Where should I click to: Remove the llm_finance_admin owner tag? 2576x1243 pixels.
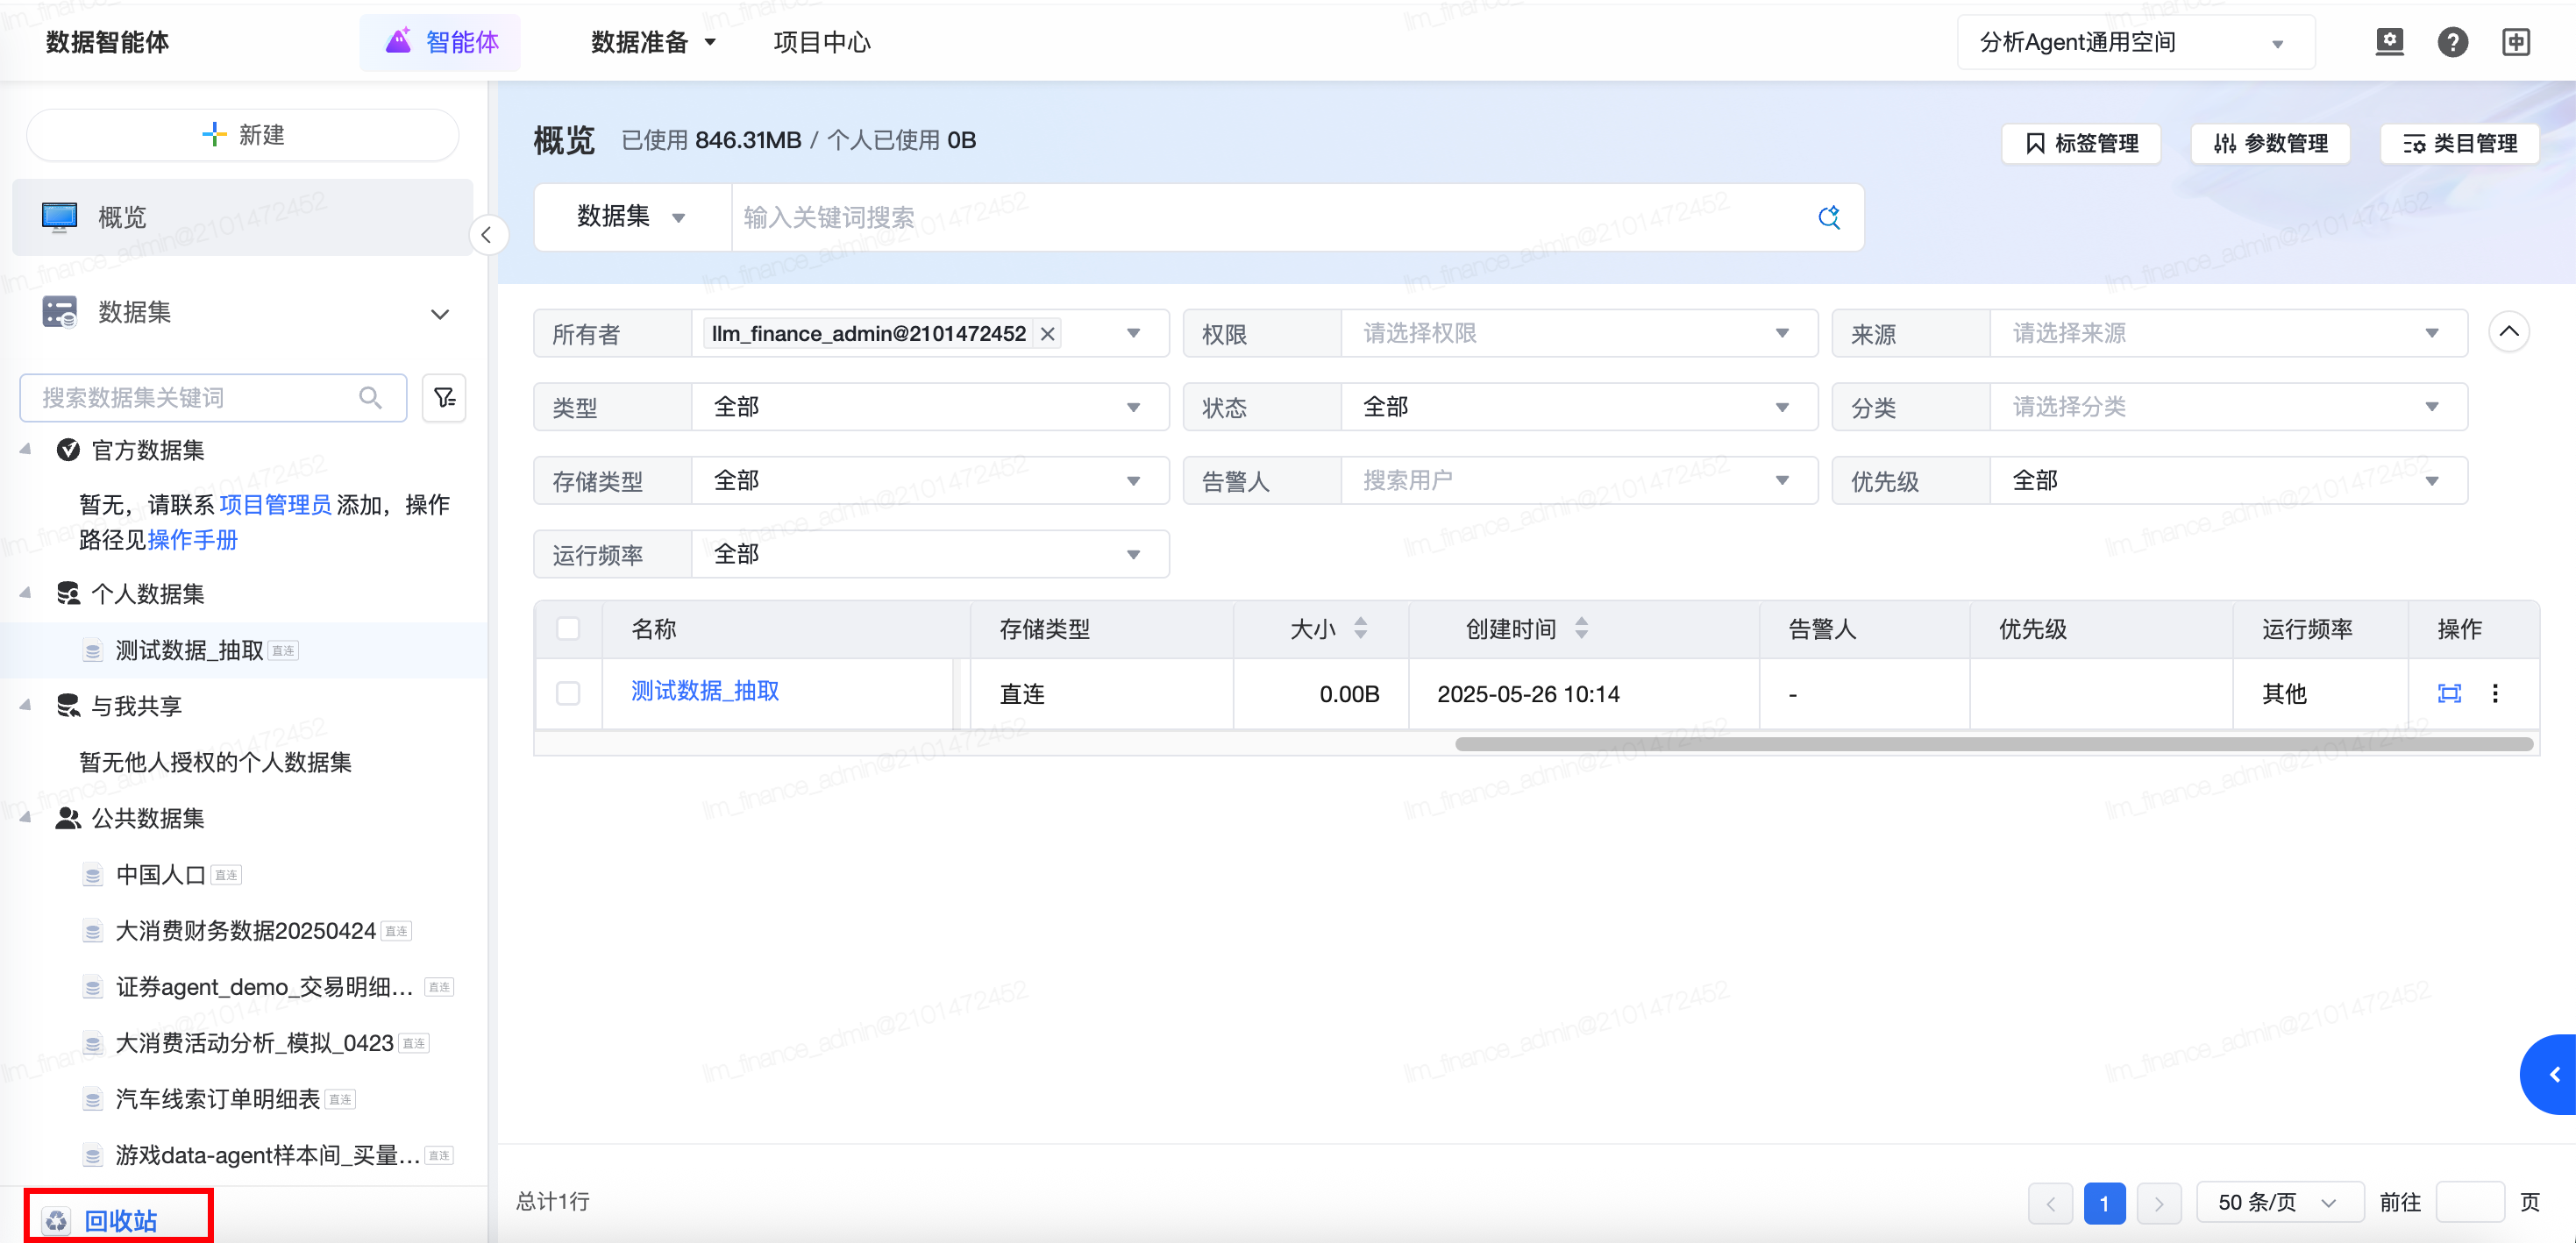click(1047, 334)
